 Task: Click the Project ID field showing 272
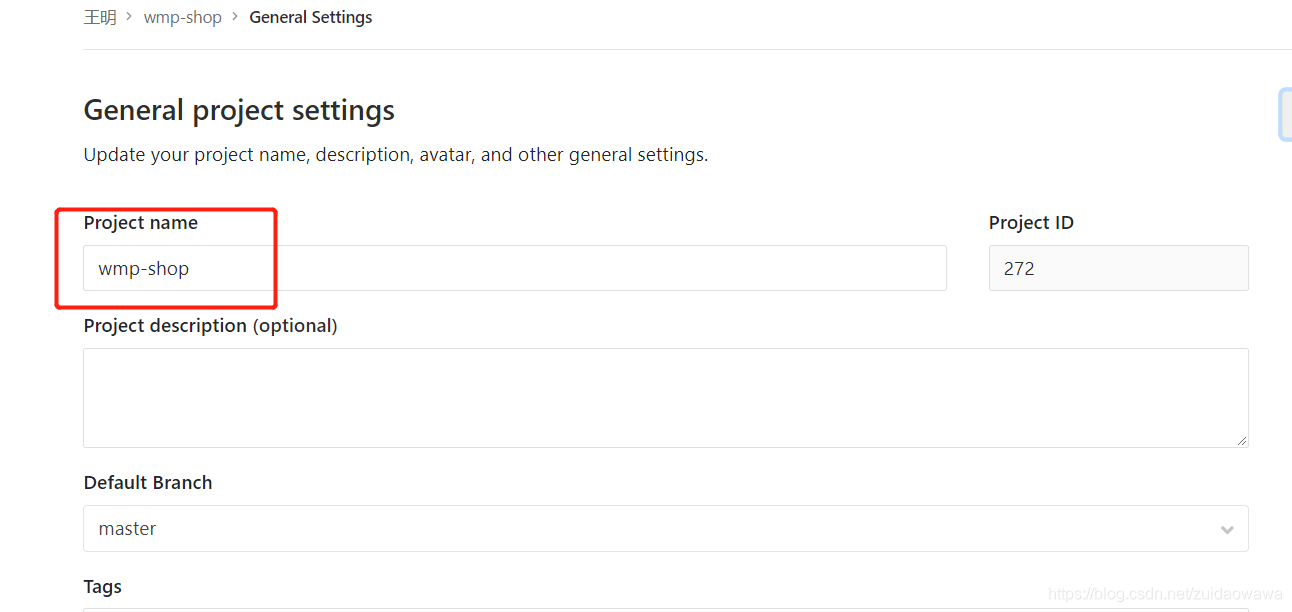(x=1119, y=268)
